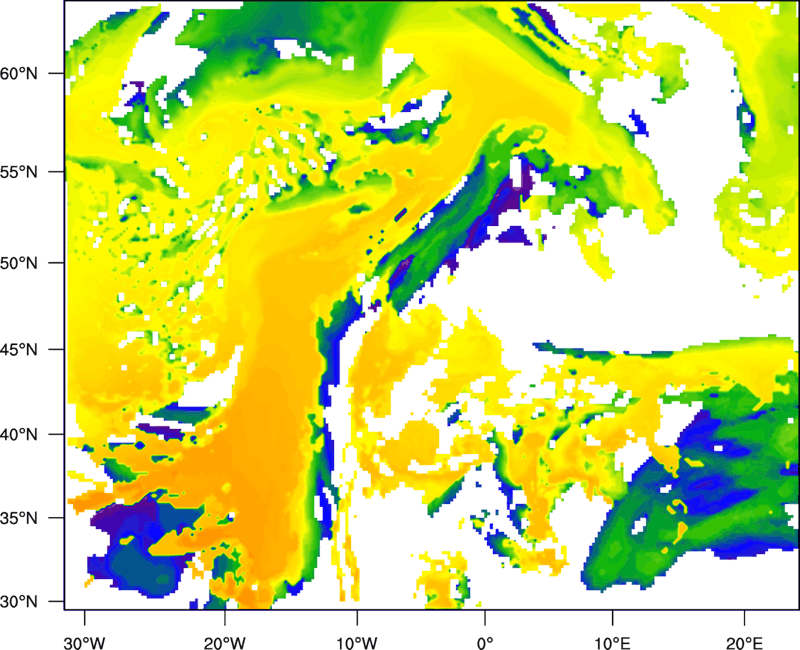Viewport: 800px width, 650px height.
Task: Click the 20°W longitude label
Action: pyautogui.click(x=224, y=643)
